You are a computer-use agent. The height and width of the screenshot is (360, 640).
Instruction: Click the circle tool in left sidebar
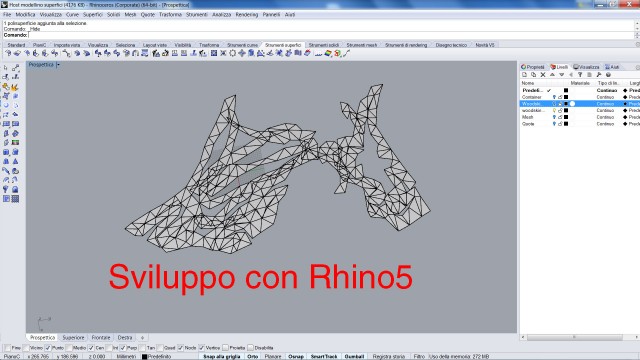pyautogui.click(x=6, y=105)
